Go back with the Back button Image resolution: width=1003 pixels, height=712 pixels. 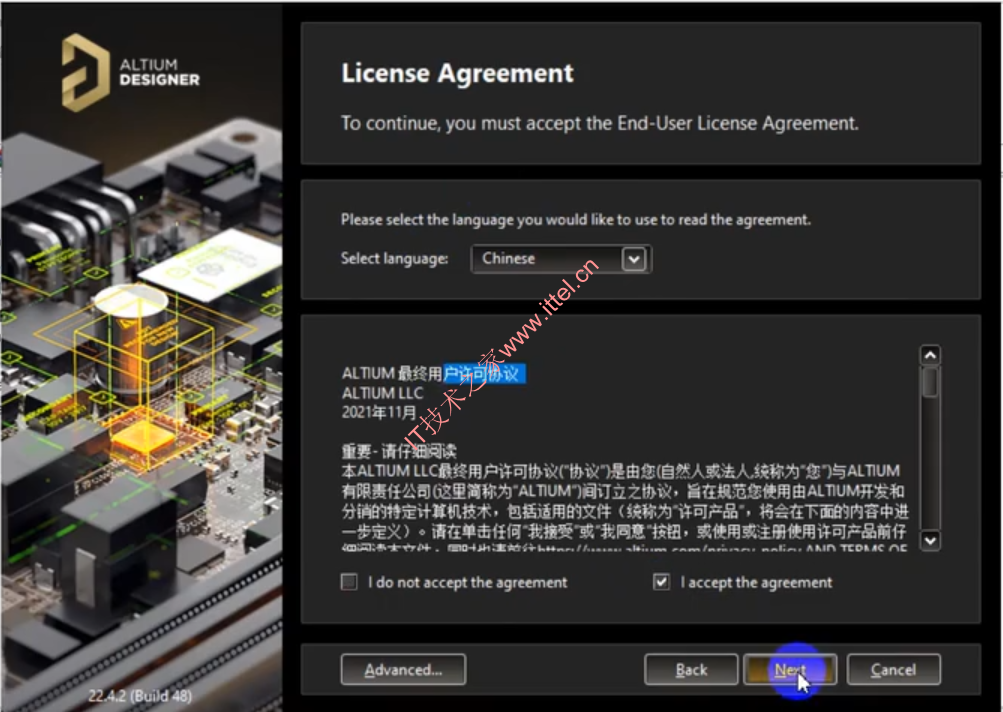pos(691,670)
